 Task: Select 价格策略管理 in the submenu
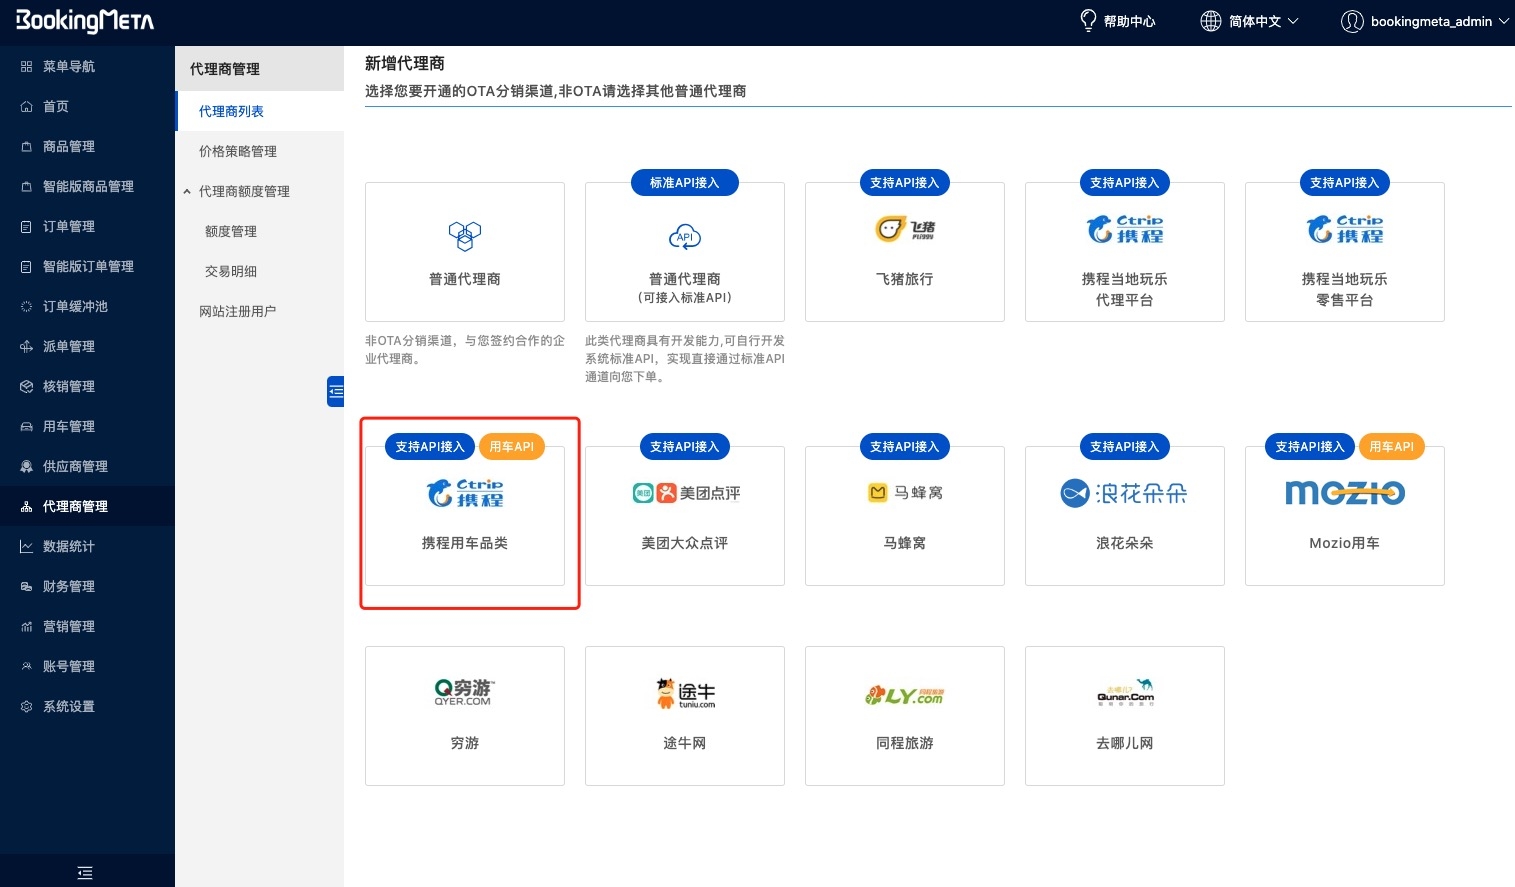point(238,151)
